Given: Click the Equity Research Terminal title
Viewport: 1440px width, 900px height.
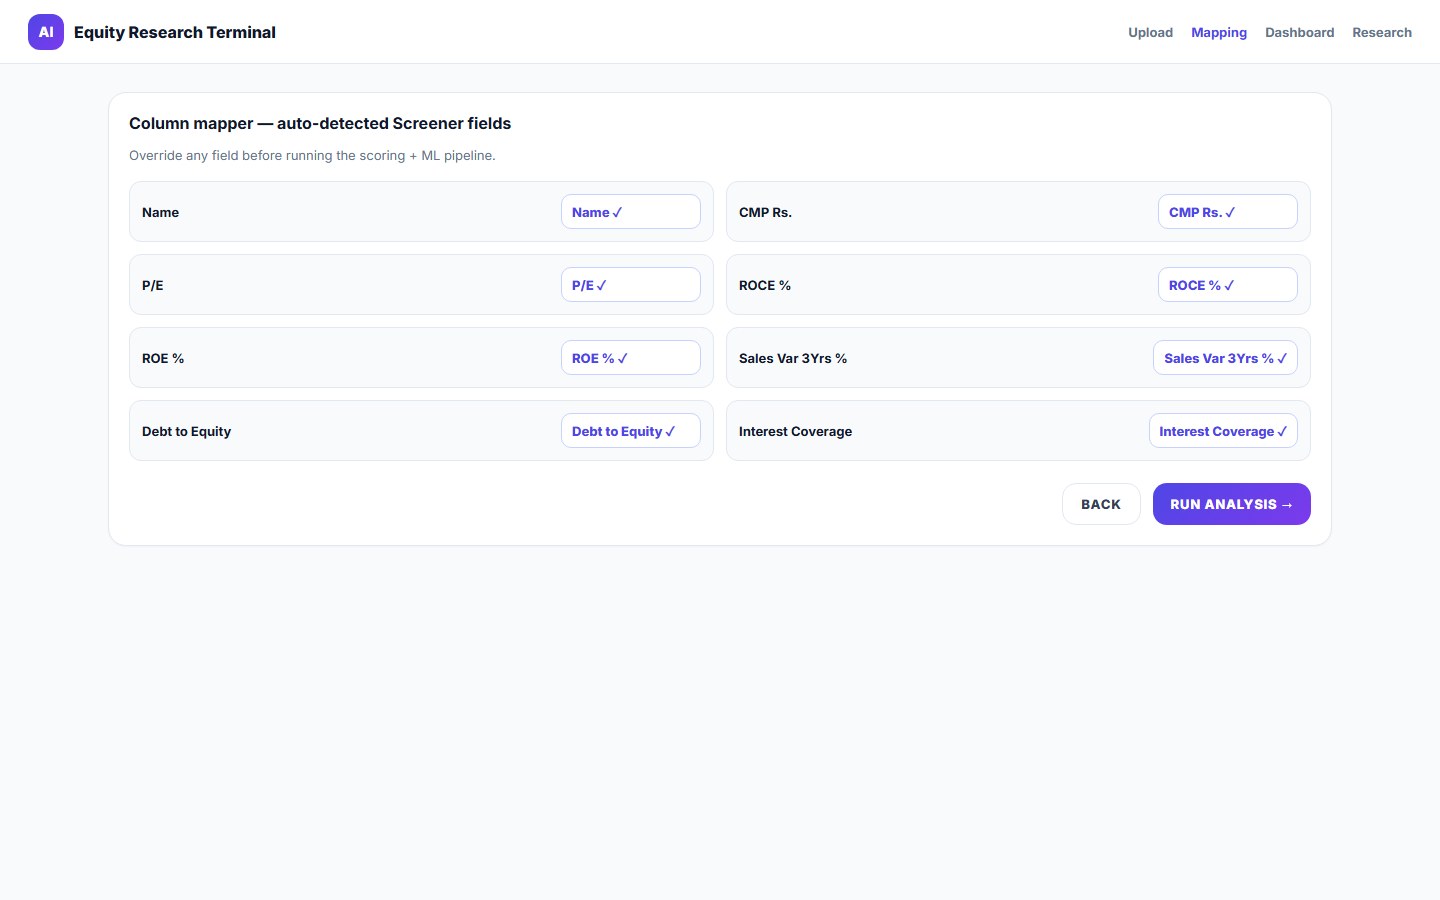Looking at the screenshot, I should pyautogui.click(x=175, y=32).
